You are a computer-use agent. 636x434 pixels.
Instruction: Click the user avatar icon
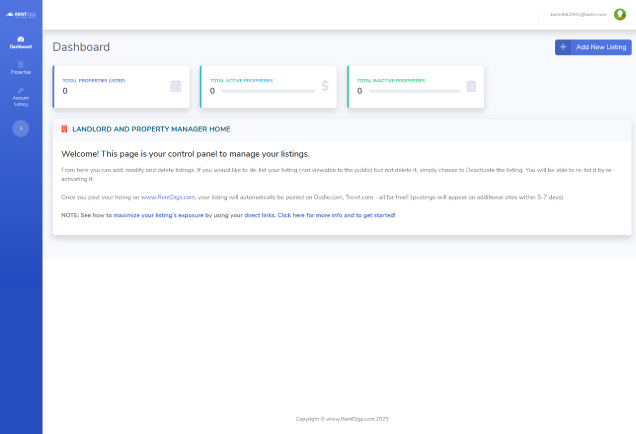[619, 14]
